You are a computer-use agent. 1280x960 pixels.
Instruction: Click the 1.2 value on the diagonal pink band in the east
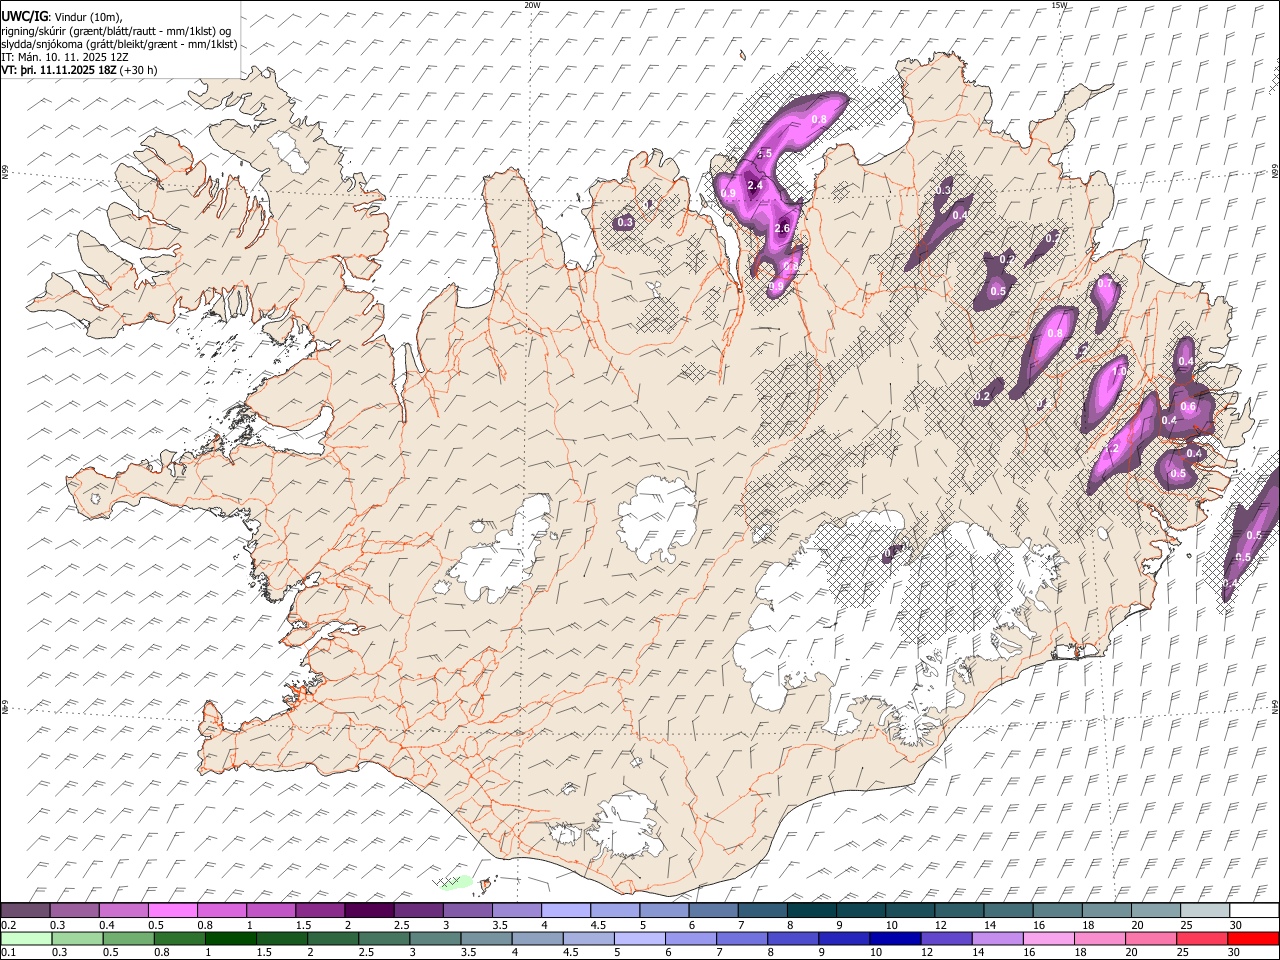[x=1113, y=449]
